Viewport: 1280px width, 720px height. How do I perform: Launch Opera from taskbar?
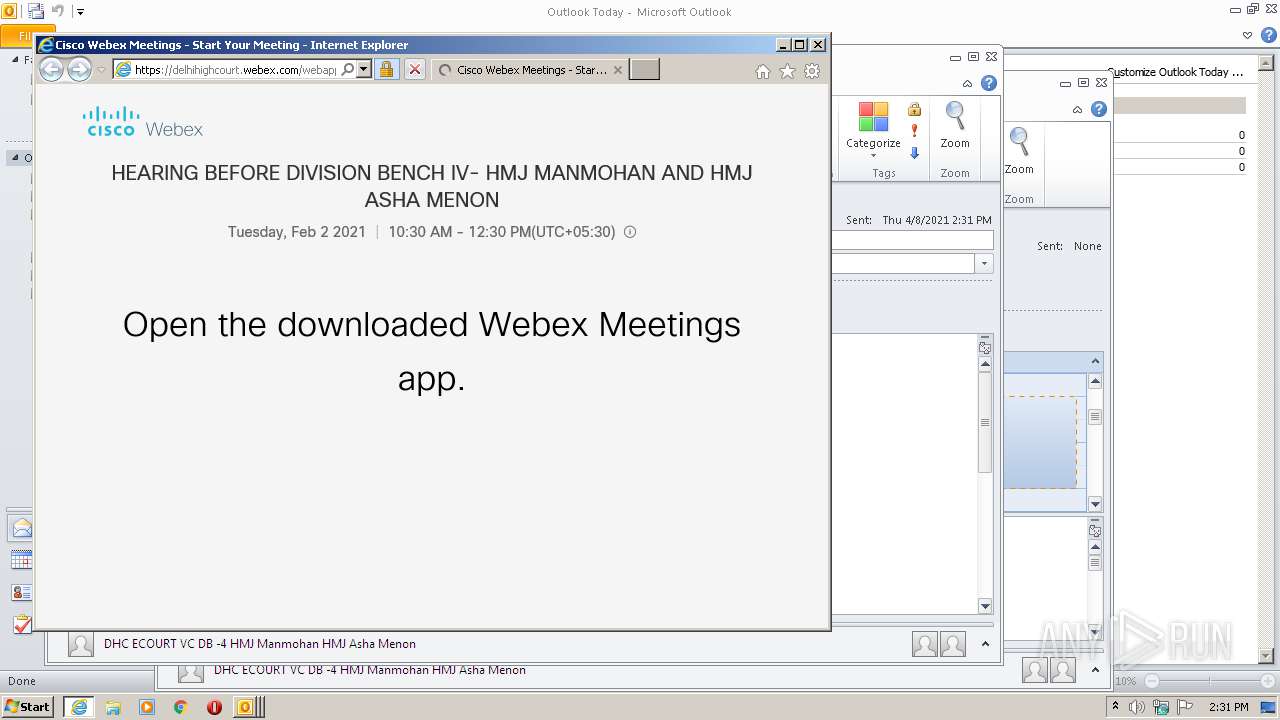214,707
